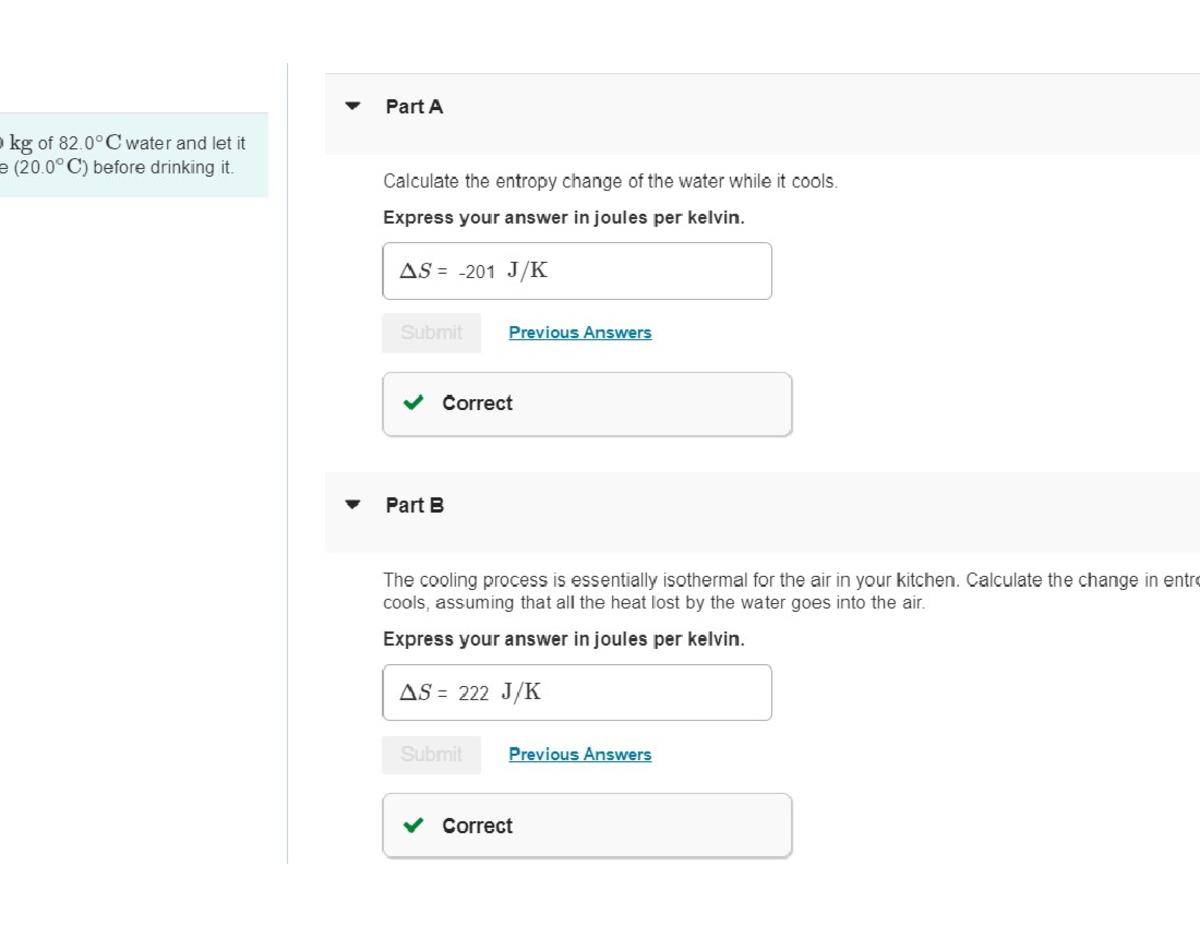Click the 82.0°C water problem text
Screen dimensions: 1200x927
130,144
